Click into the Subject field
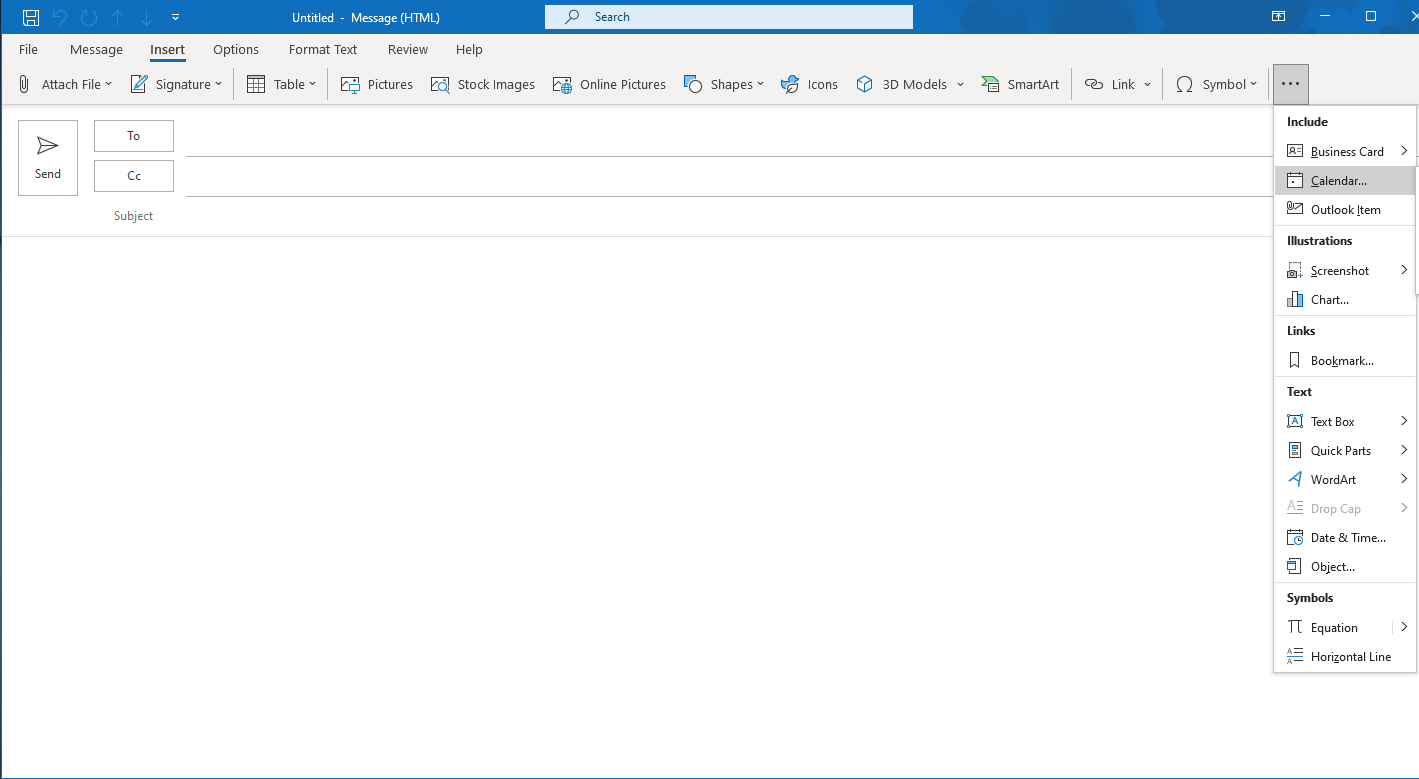The height and width of the screenshot is (779, 1419). (x=700, y=216)
